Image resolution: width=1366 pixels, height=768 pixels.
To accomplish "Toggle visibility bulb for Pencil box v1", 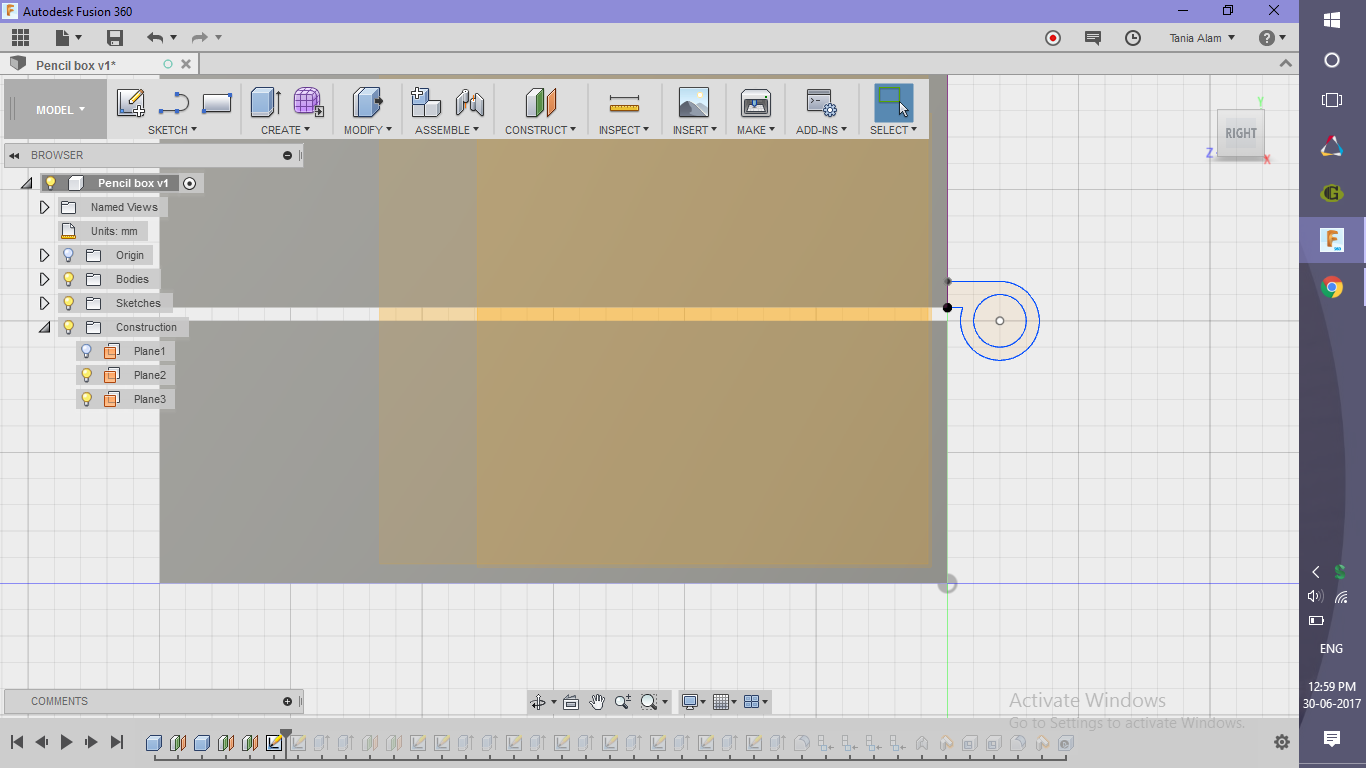I will click(51, 183).
